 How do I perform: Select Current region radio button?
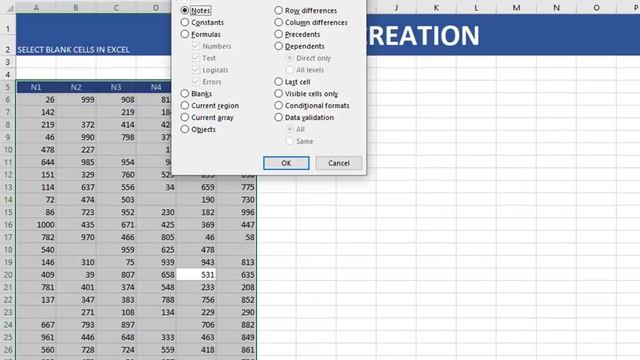210,105
